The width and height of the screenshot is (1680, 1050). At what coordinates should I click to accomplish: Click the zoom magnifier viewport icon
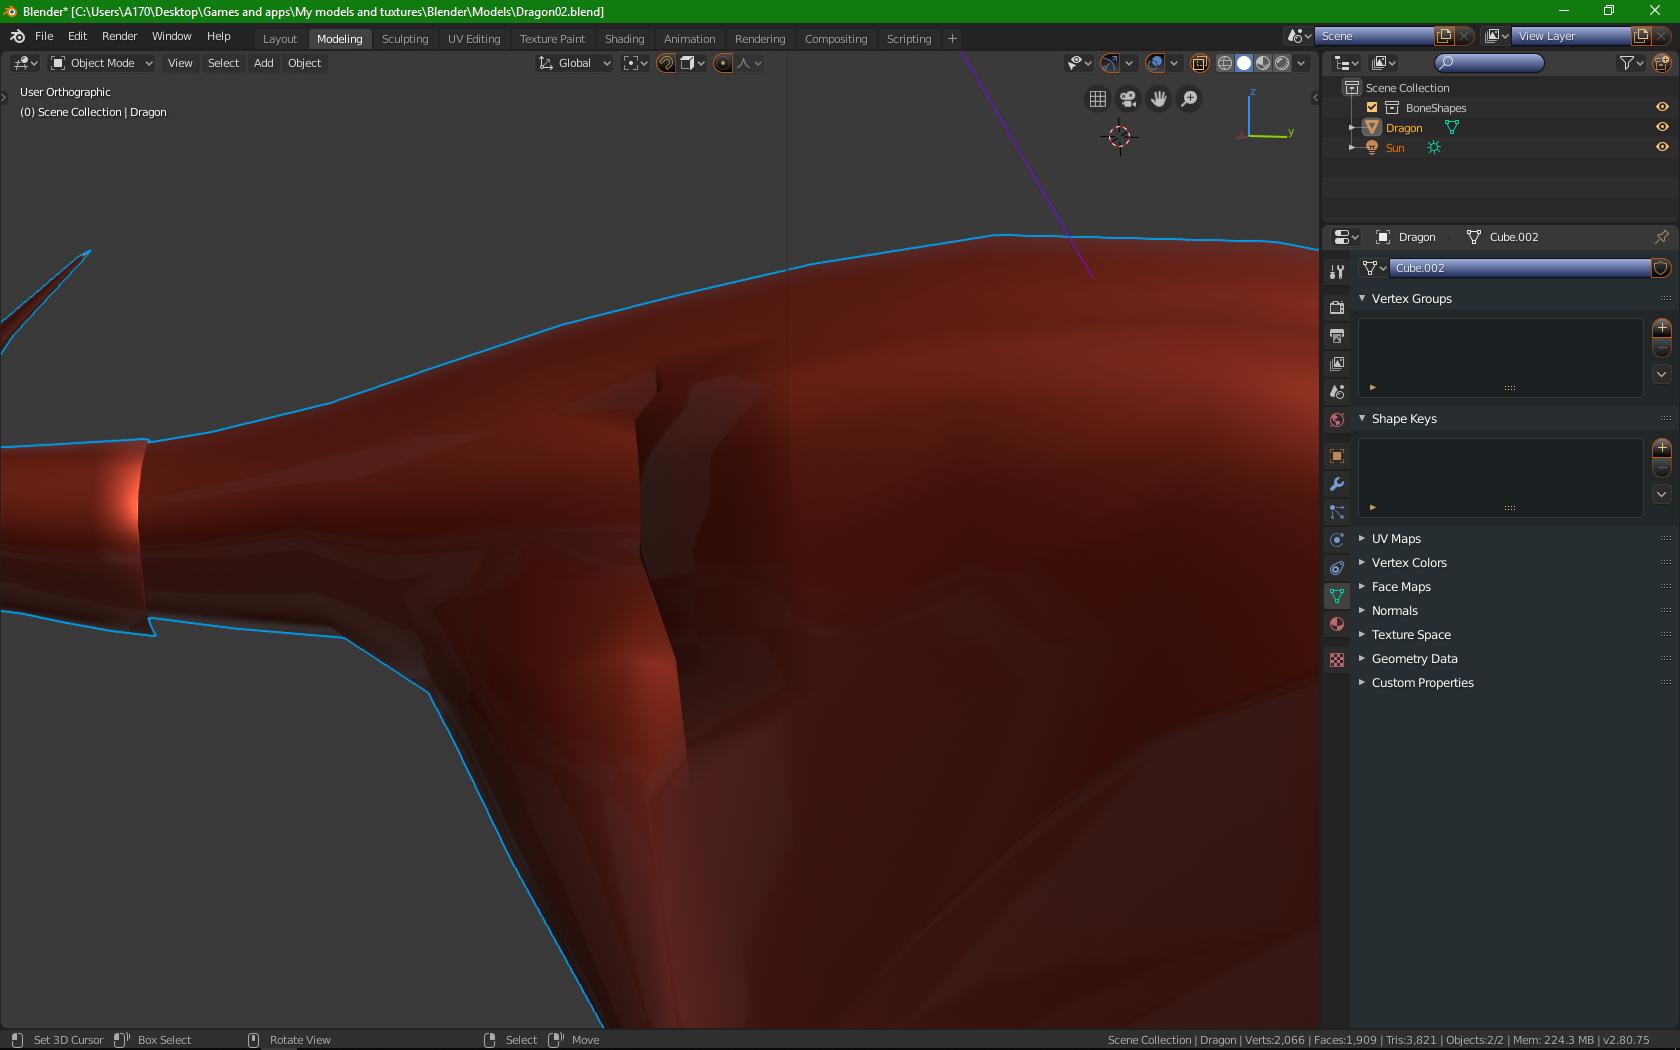1189,99
